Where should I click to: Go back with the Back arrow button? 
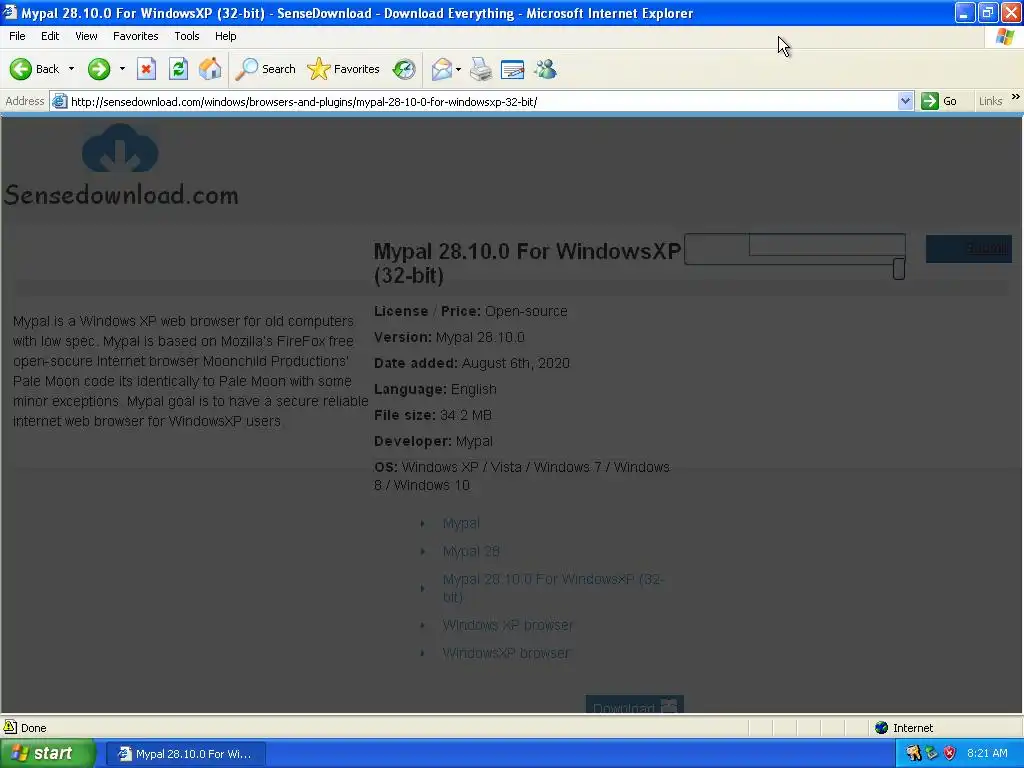[34, 69]
